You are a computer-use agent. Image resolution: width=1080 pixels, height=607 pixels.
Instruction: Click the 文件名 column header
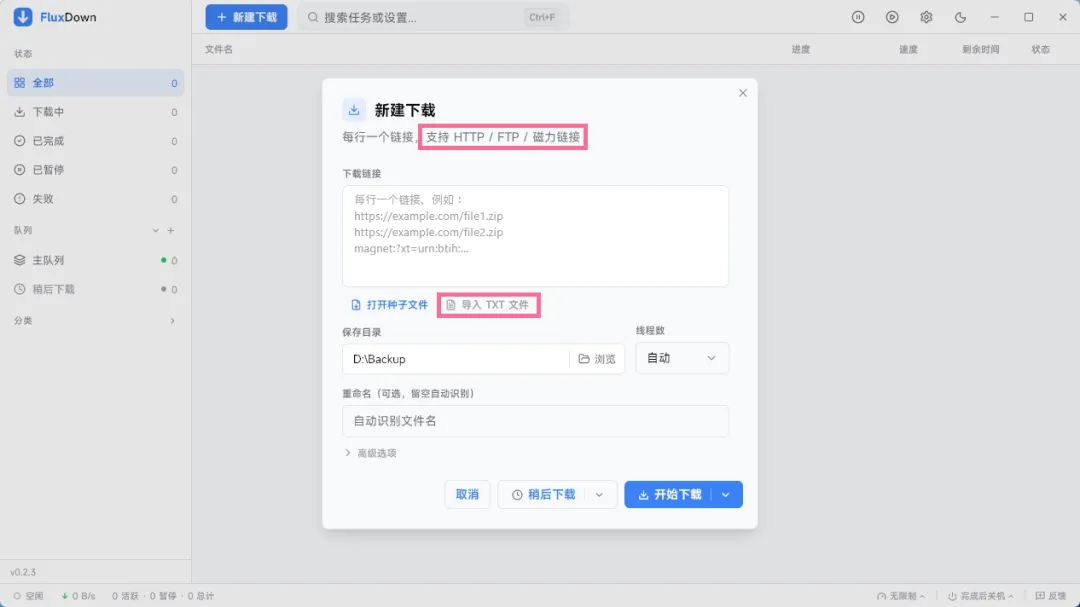tap(218, 50)
